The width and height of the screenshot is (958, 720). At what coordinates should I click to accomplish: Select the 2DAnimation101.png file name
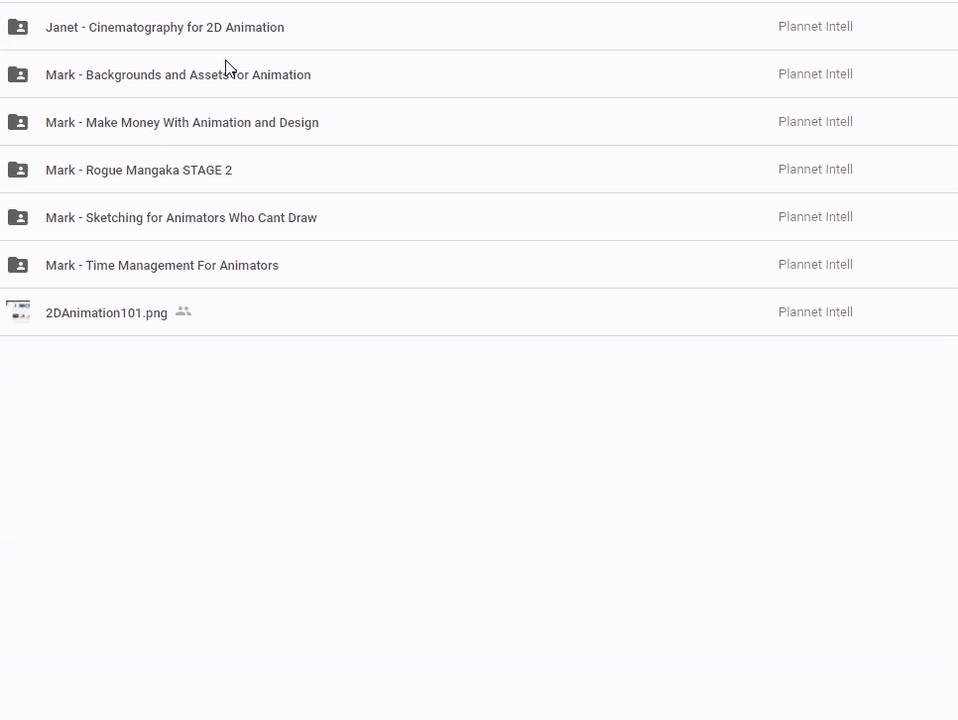pos(106,313)
